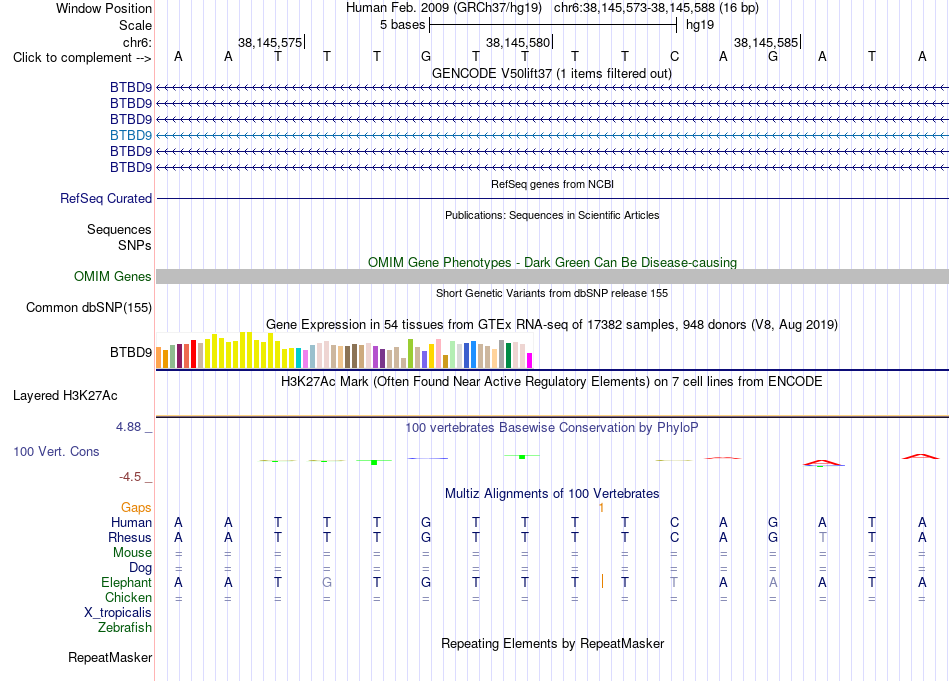950x681 pixels.
Task: Click the Window Position label
Action: coord(104,8)
